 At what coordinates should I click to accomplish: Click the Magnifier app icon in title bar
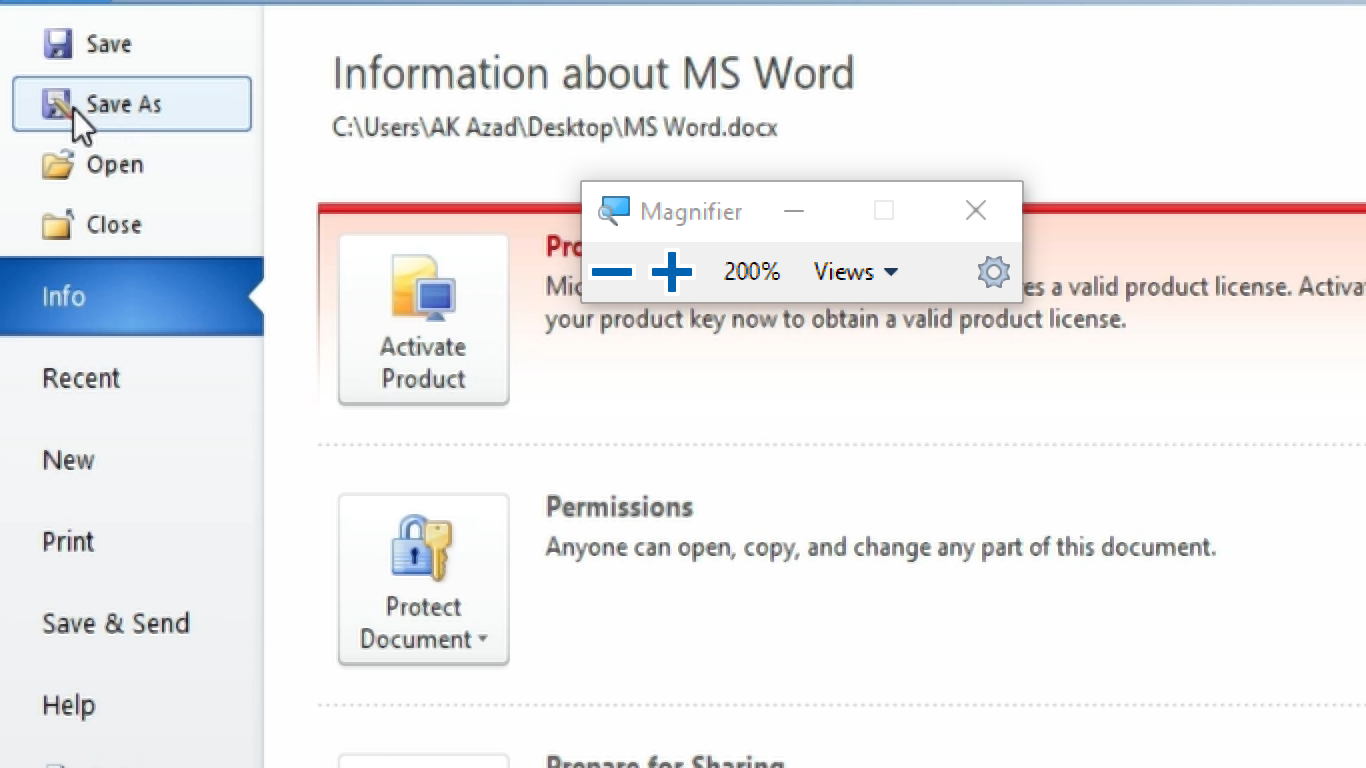coord(613,211)
